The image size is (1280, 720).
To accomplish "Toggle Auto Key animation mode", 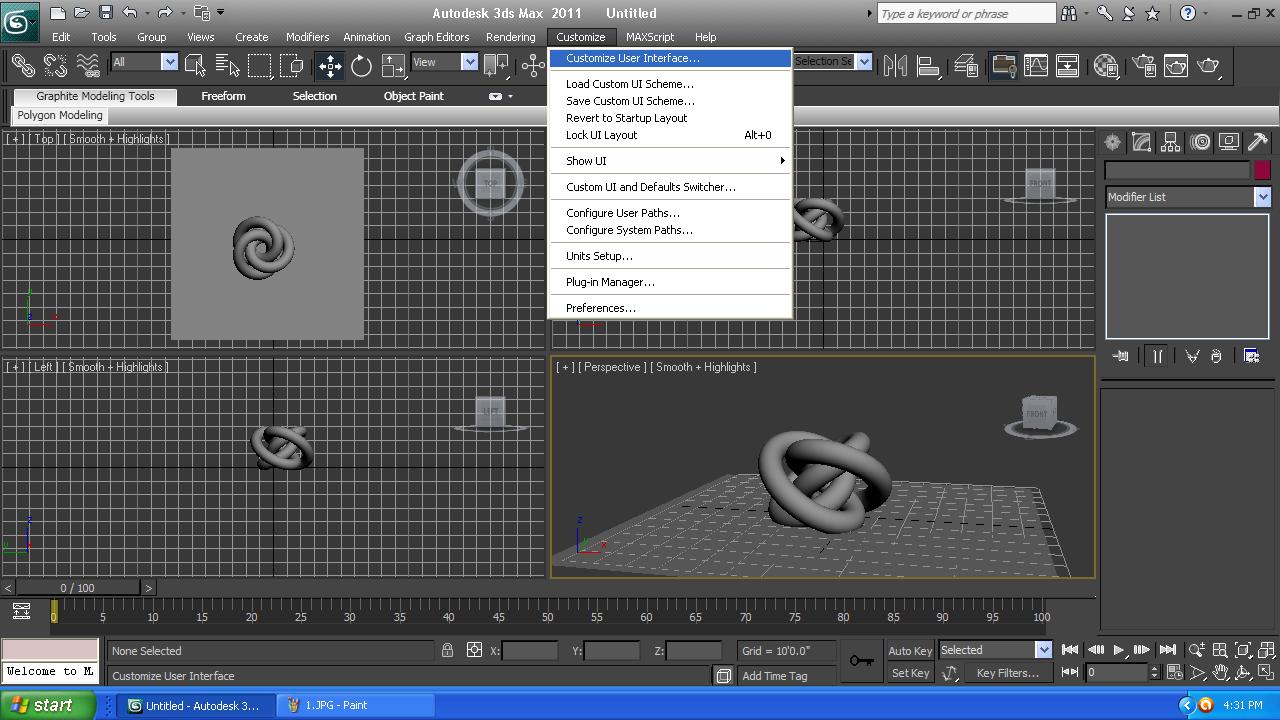I will [x=907, y=650].
